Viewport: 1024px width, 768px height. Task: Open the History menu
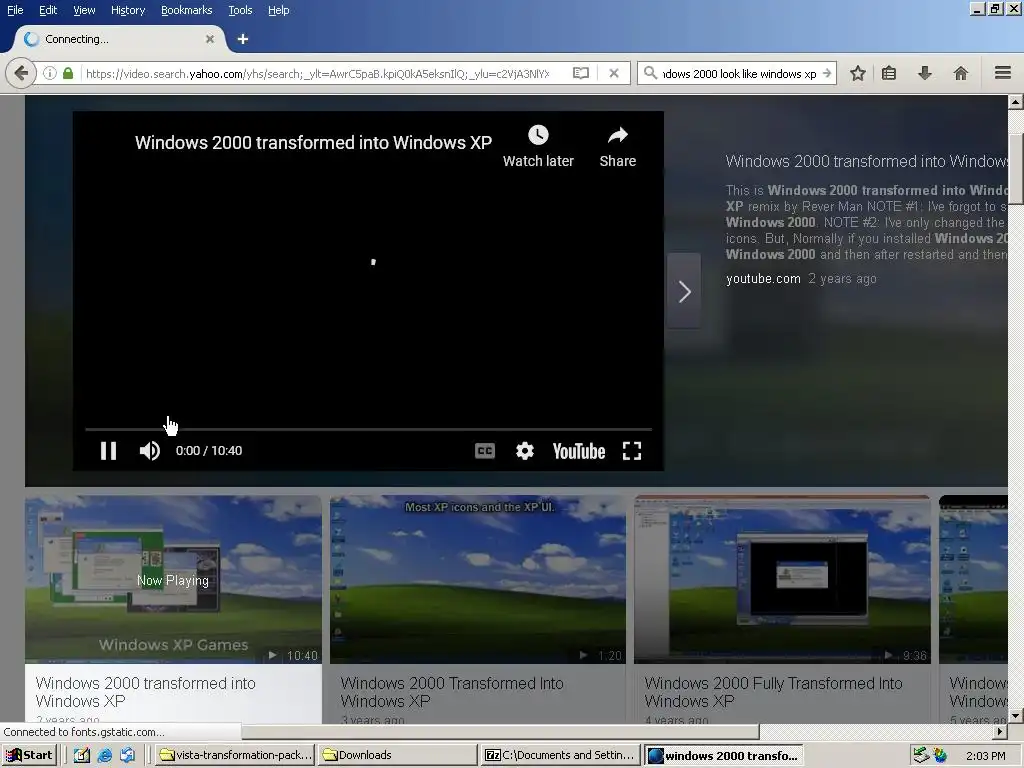[x=128, y=10]
